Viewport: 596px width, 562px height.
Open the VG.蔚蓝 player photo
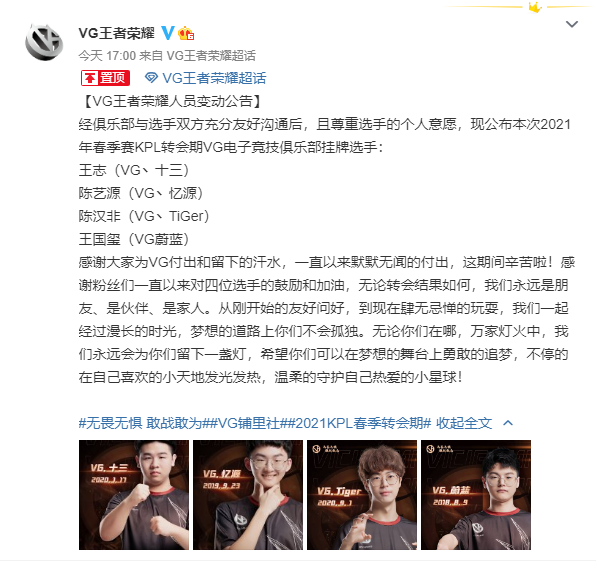coord(476,495)
